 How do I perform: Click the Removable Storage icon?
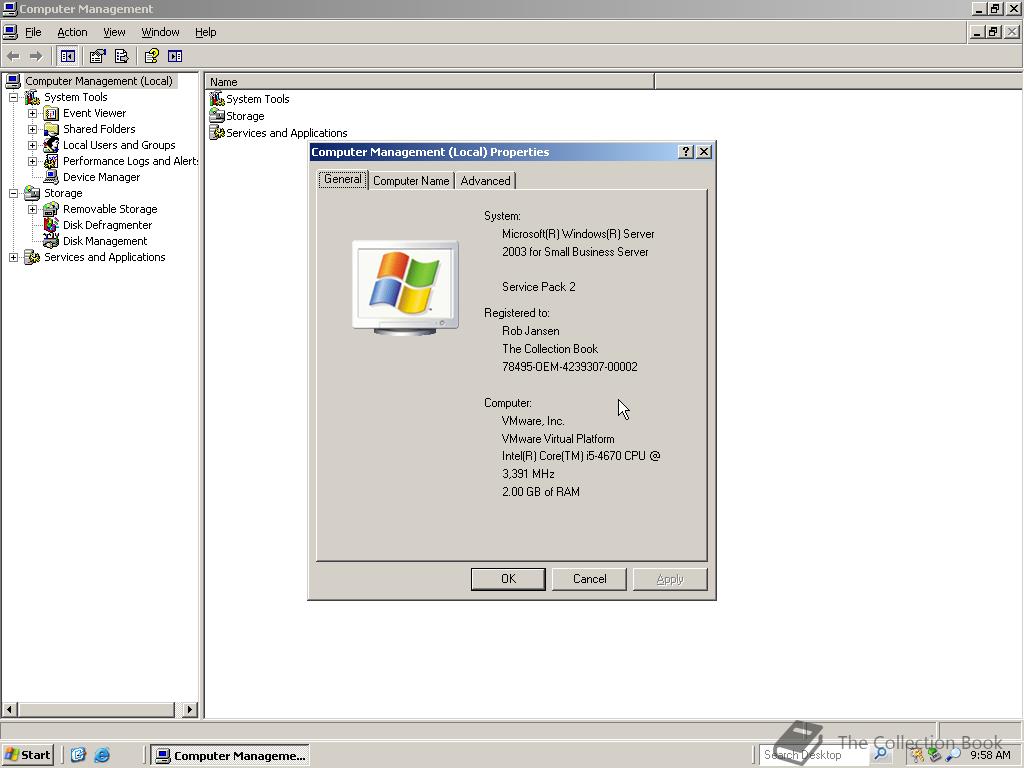pos(51,209)
